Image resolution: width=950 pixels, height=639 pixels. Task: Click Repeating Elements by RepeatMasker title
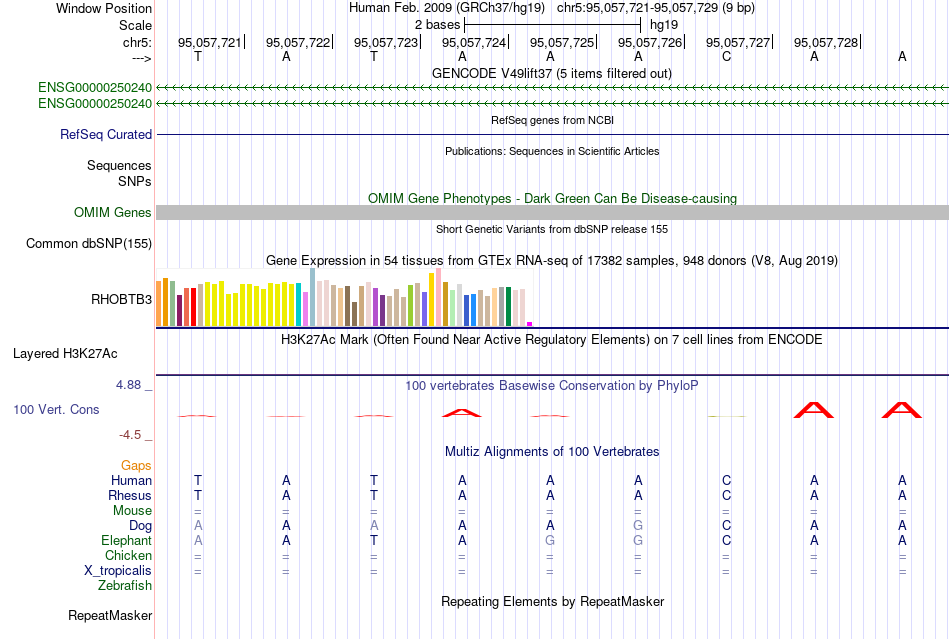pos(553,601)
